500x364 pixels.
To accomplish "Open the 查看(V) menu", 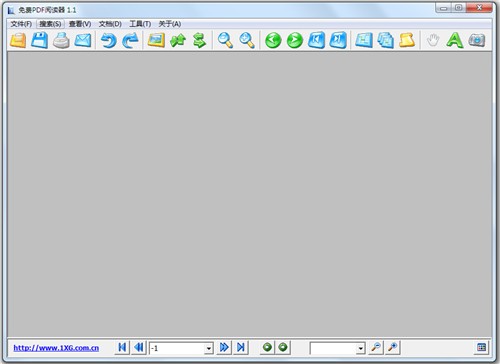I will click(x=80, y=24).
